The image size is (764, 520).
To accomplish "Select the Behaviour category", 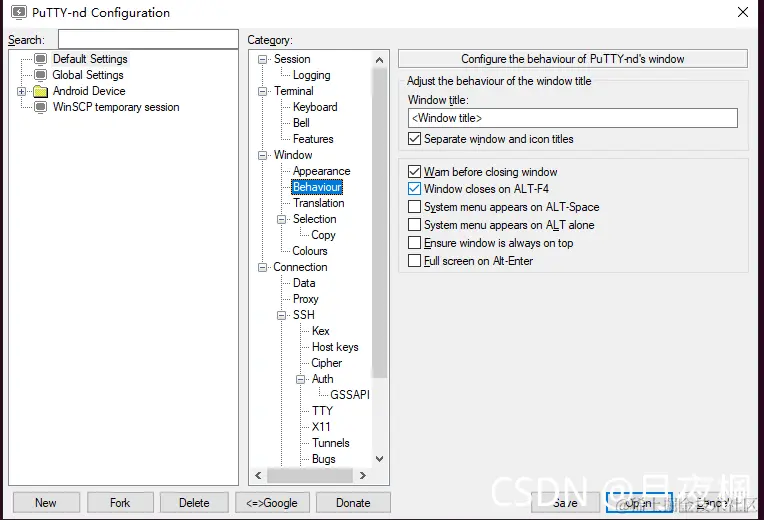I will click(317, 187).
